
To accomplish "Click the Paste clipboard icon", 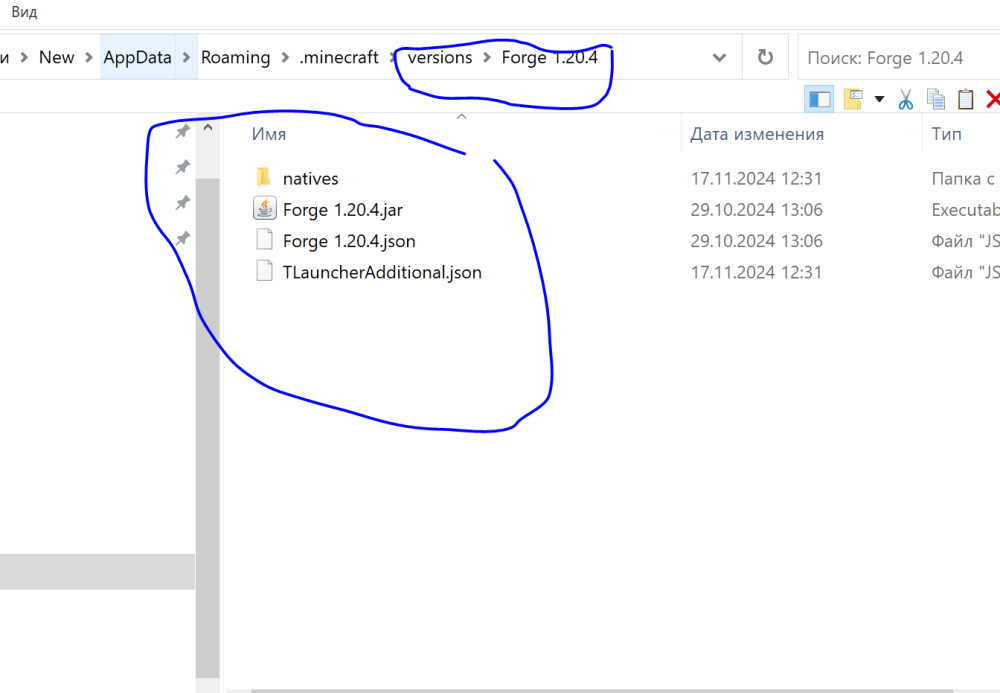I will (966, 99).
